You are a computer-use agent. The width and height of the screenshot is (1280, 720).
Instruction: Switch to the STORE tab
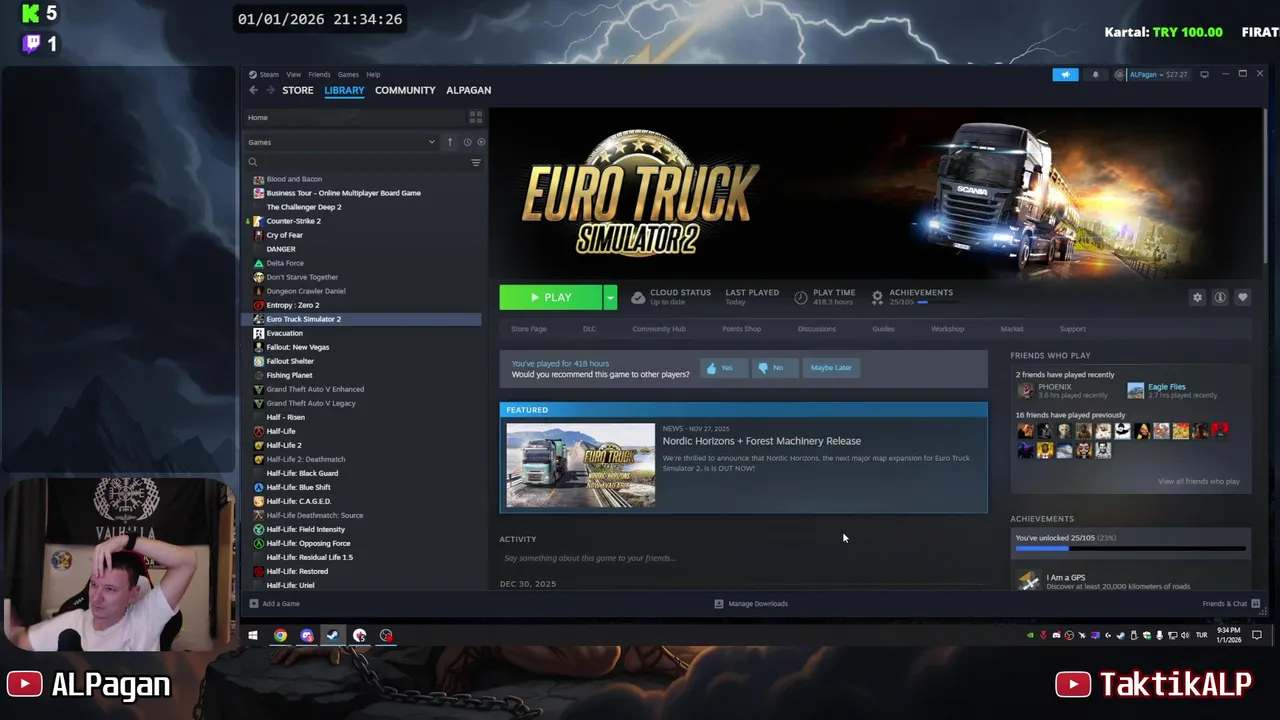click(x=297, y=90)
